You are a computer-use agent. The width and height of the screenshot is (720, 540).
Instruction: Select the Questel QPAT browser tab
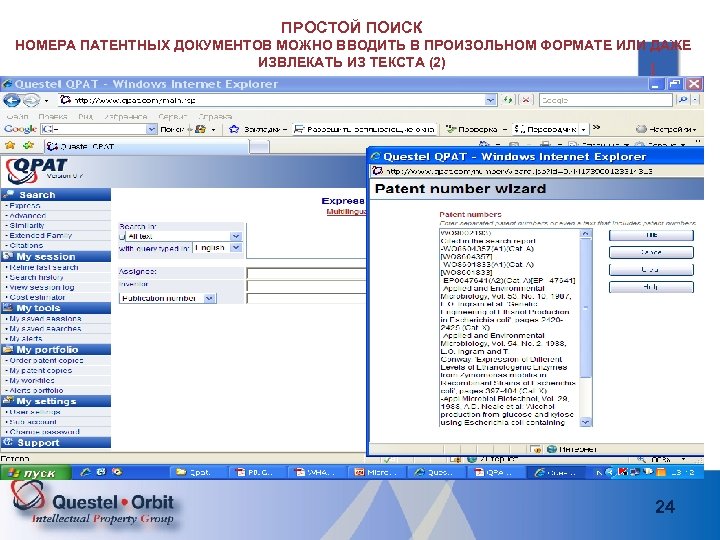[x=147, y=146]
